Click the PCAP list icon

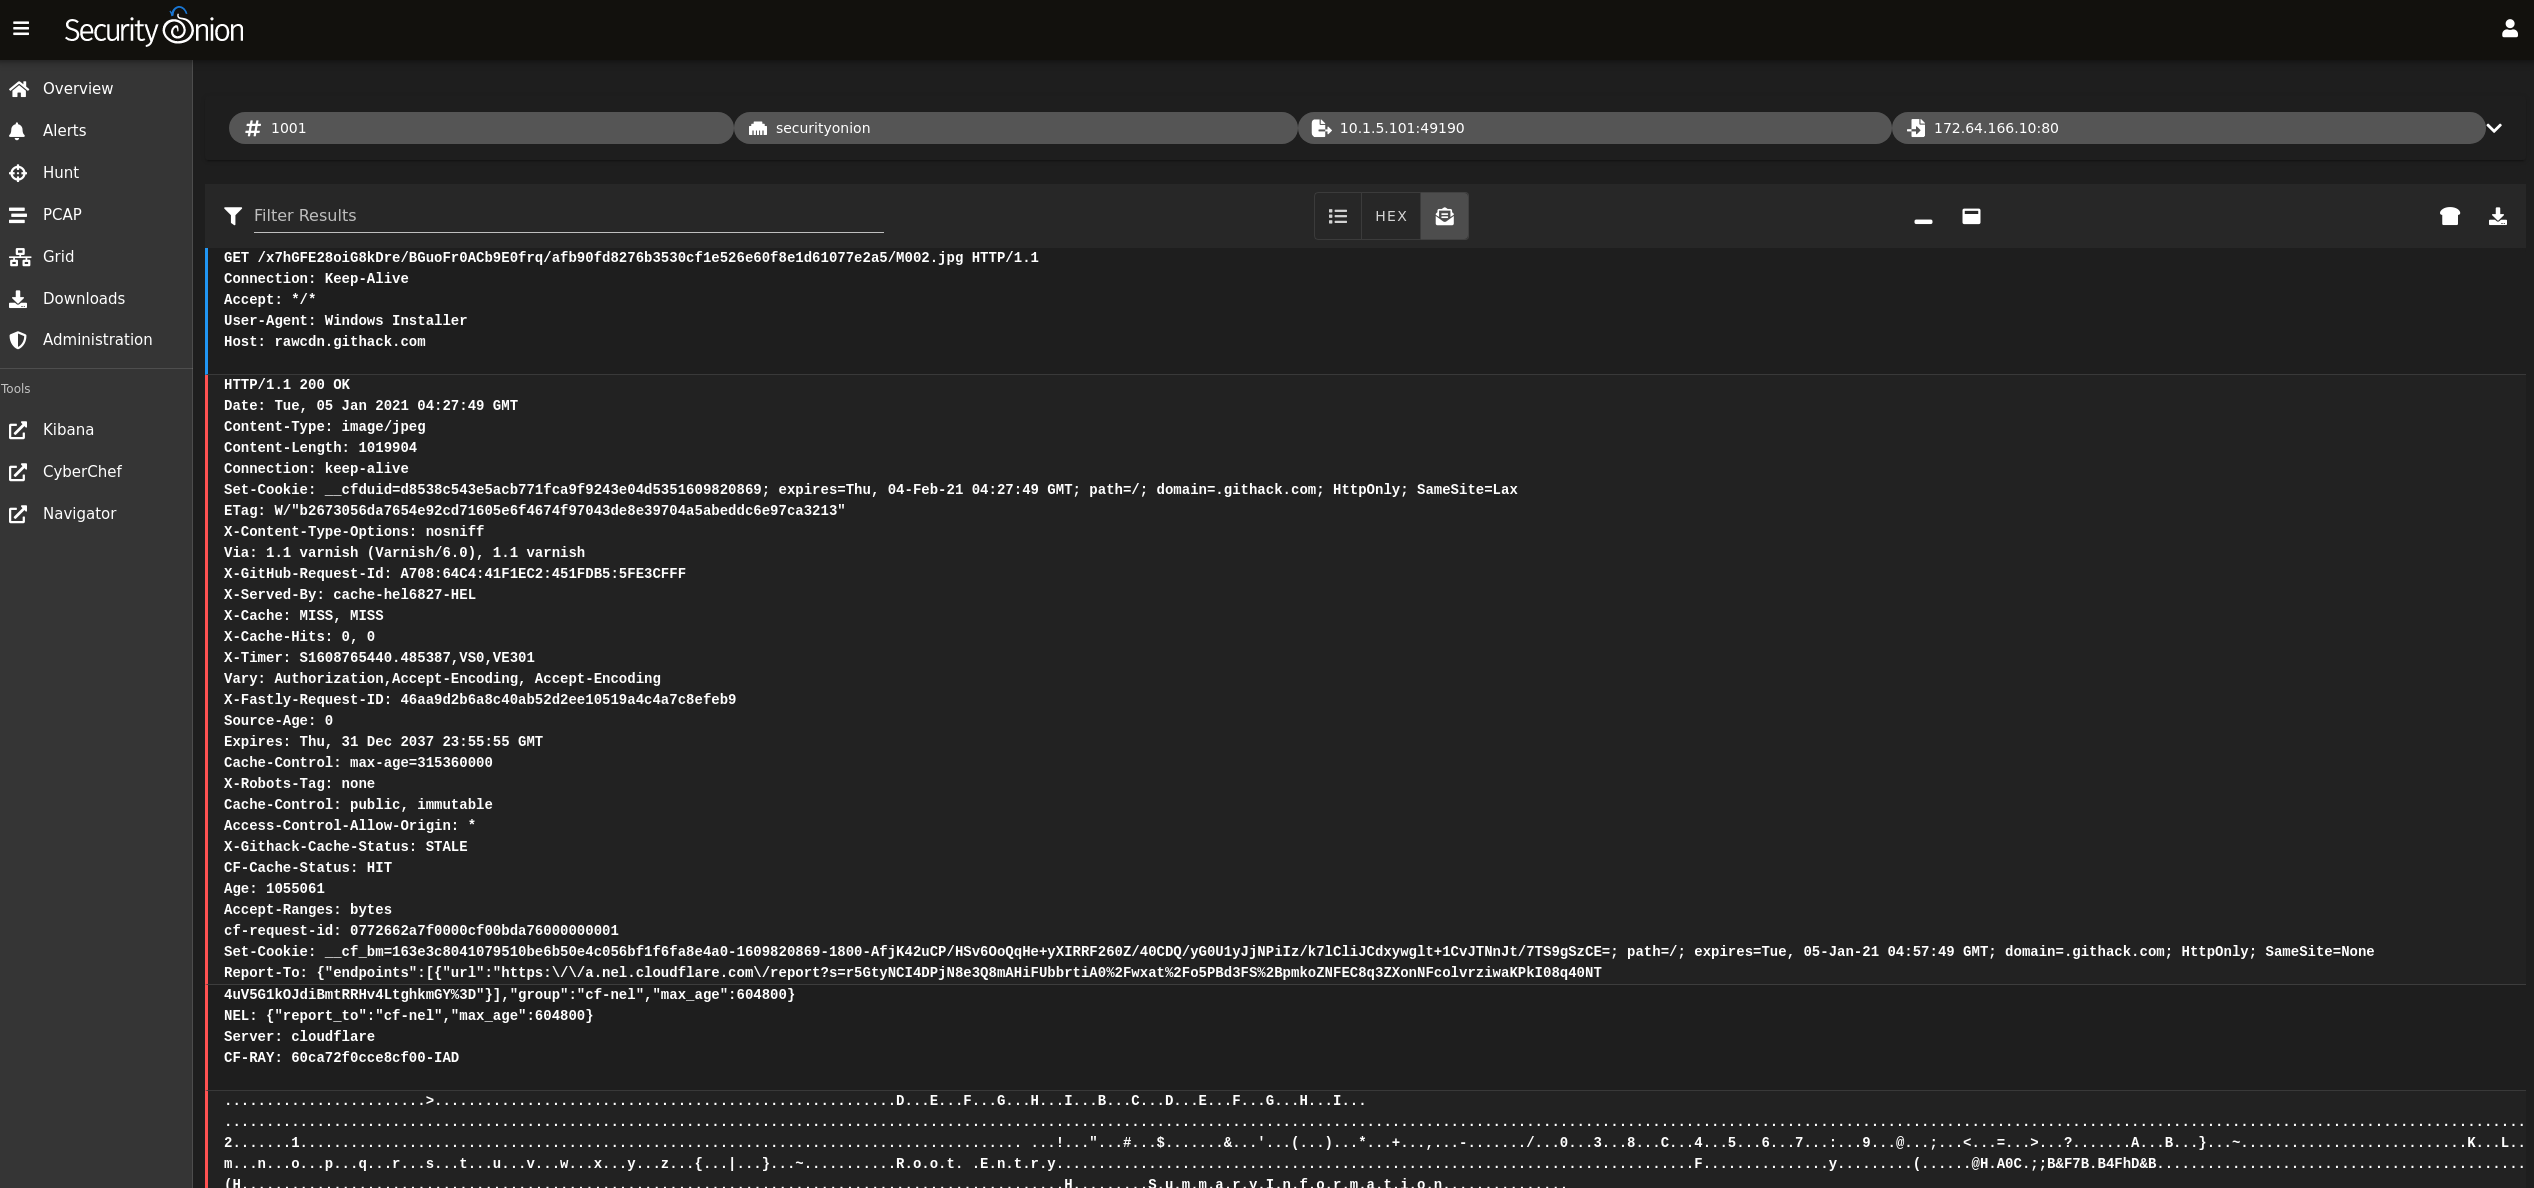pos(18,215)
